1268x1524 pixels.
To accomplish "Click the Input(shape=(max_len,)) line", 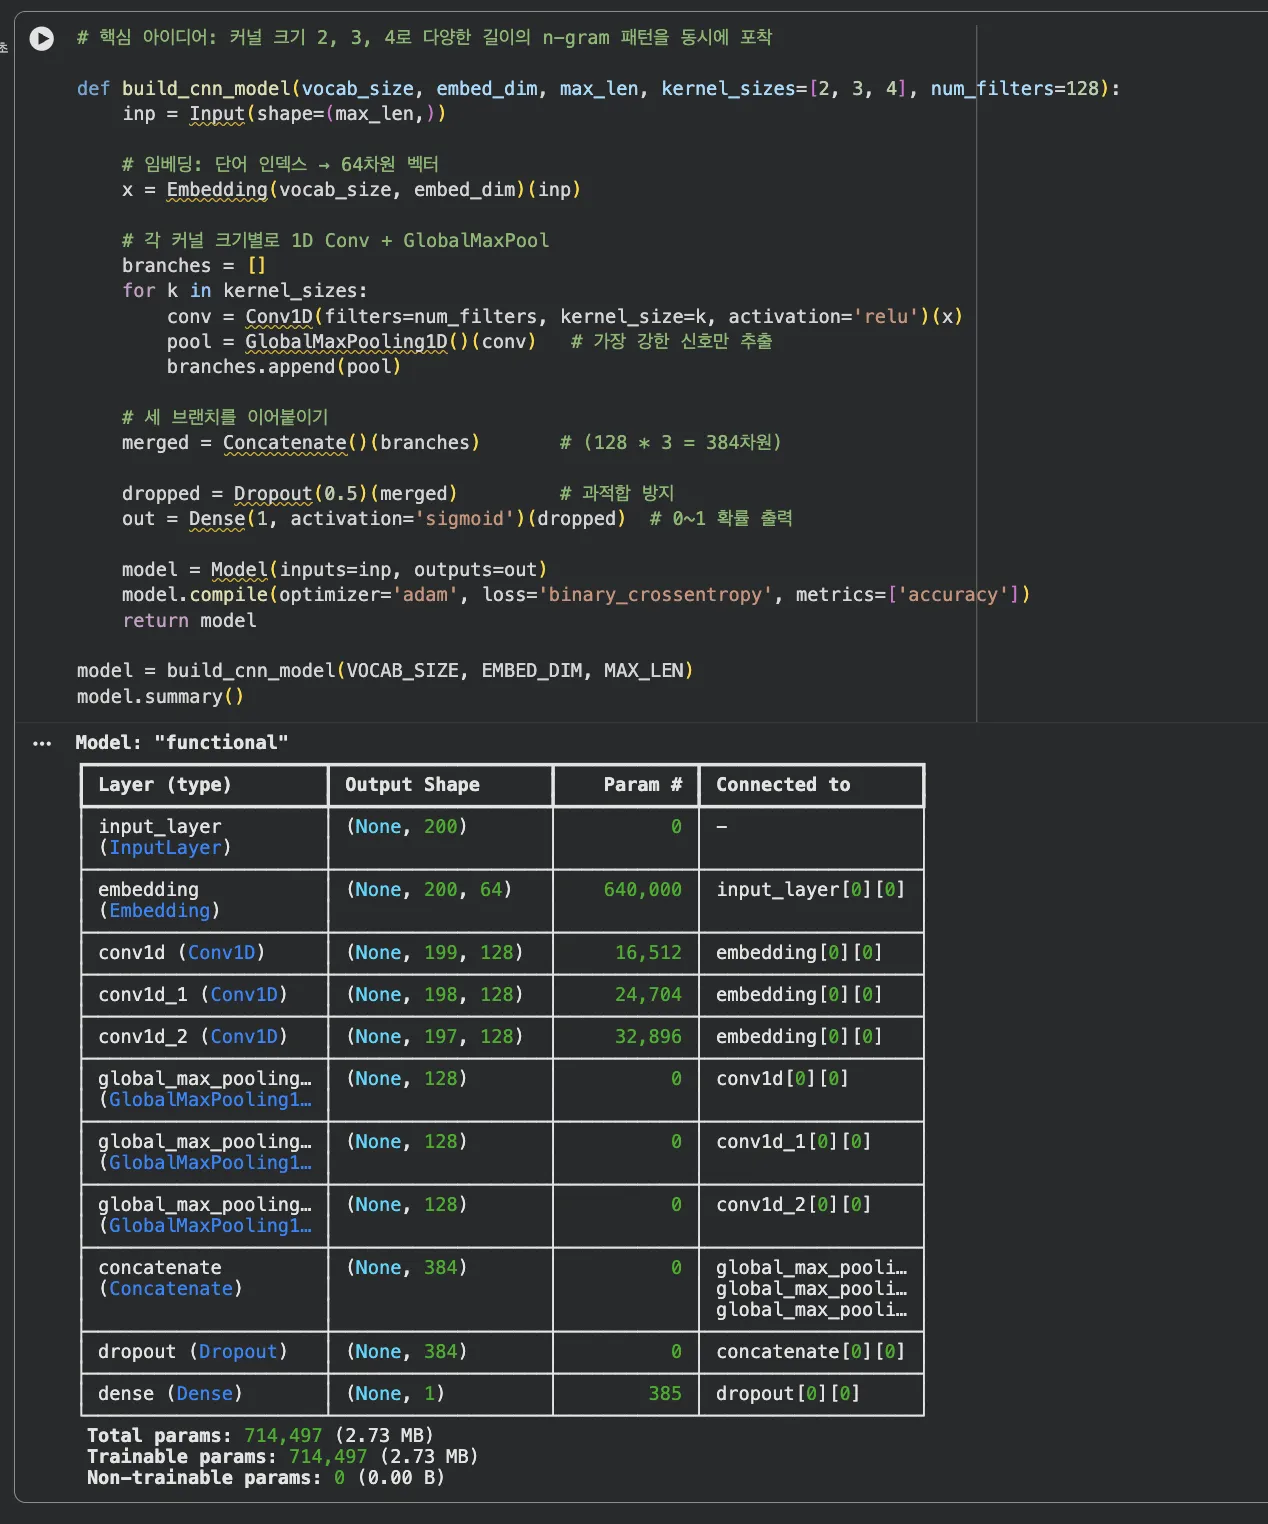I will click(x=284, y=114).
